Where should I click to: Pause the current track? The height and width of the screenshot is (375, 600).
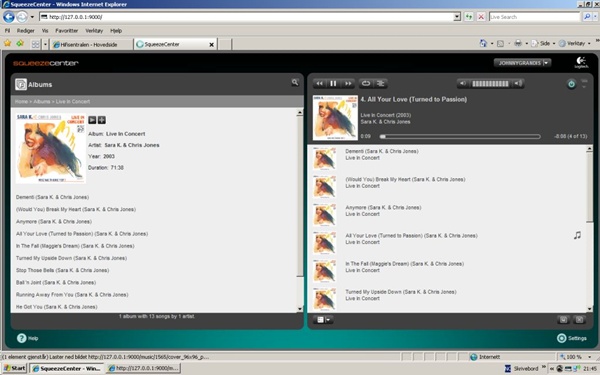pyautogui.click(x=333, y=83)
